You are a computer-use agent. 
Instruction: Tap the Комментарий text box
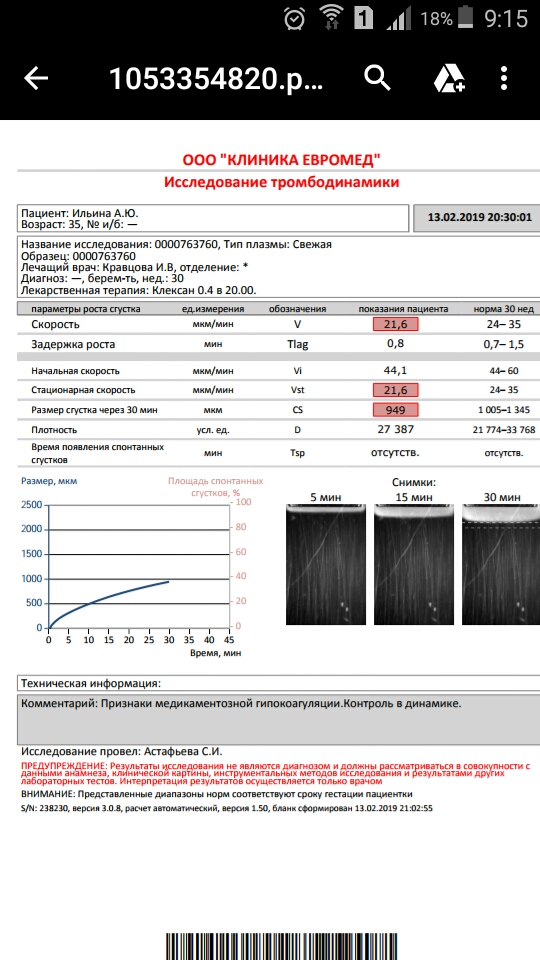coord(279,718)
